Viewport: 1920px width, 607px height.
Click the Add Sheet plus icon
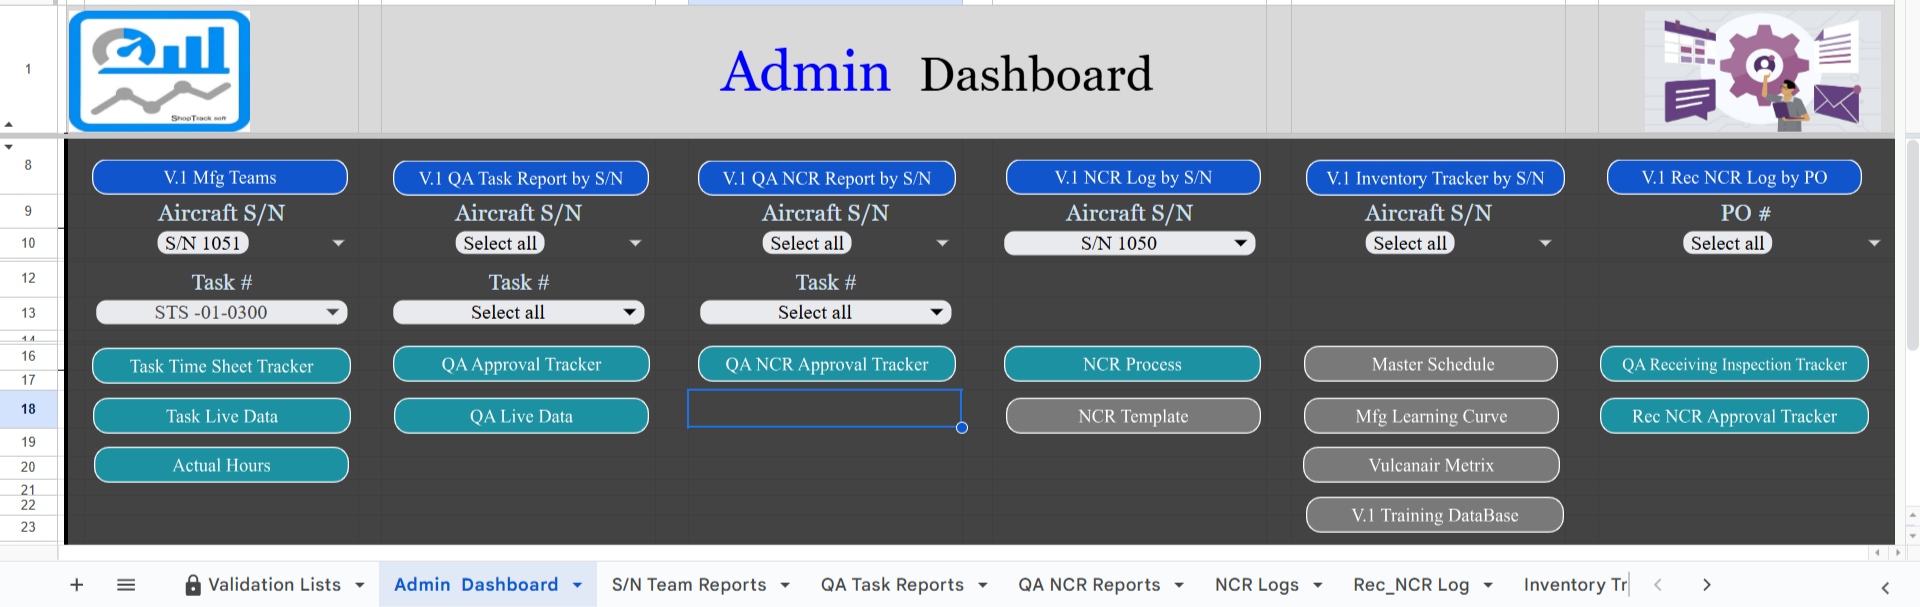(x=76, y=585)
